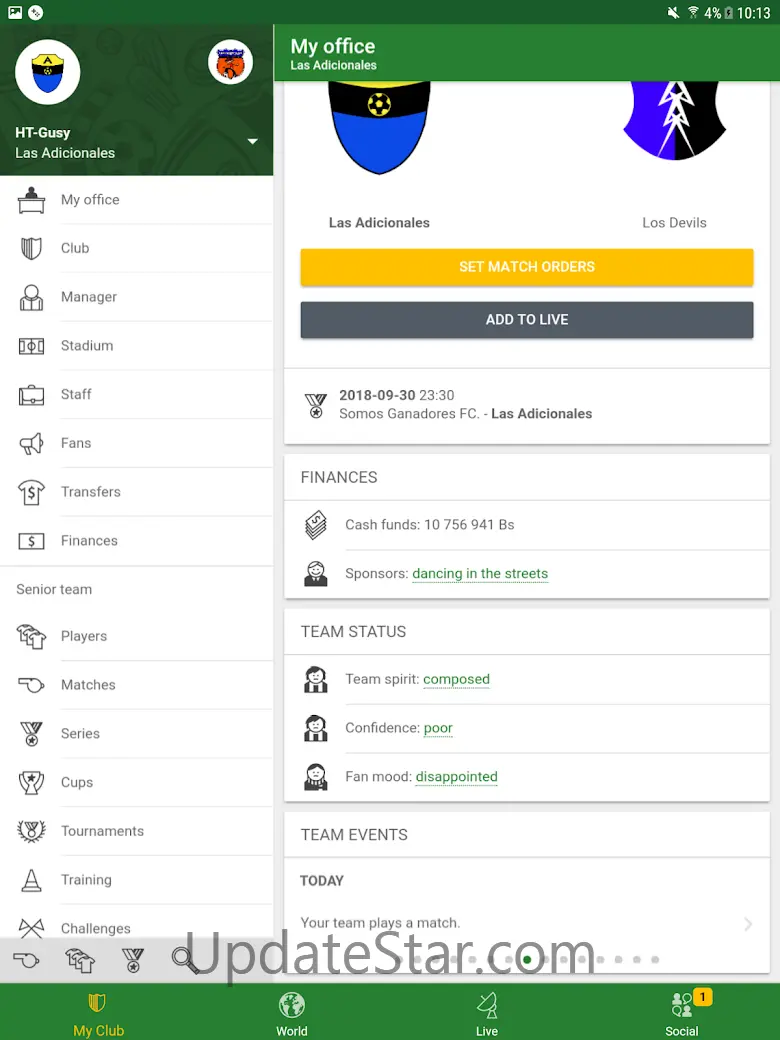
Task: Expand today's team event chevron
Action: tap(748, 923)
